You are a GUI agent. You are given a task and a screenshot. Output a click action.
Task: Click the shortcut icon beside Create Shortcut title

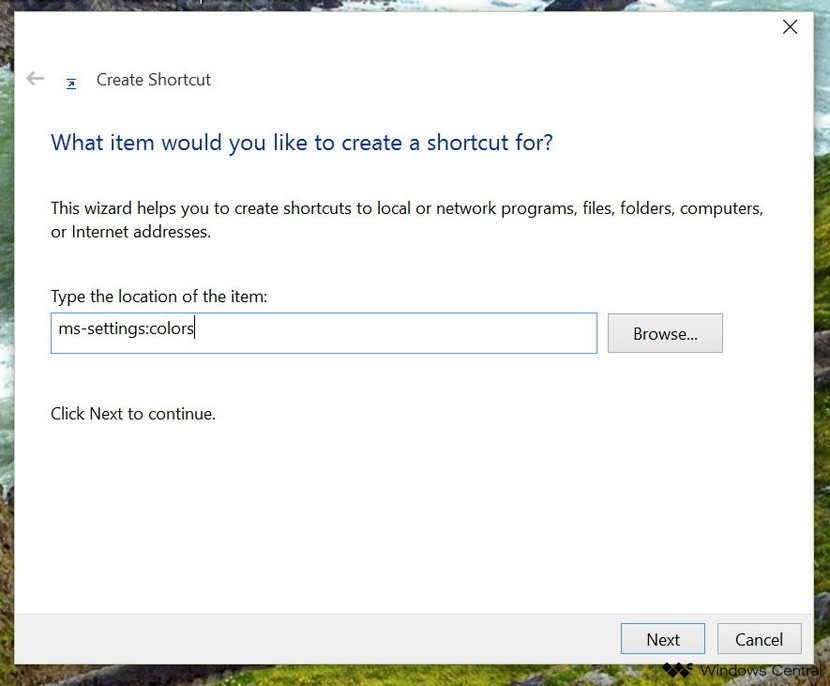pyautogui.click(x=71, y=83)
